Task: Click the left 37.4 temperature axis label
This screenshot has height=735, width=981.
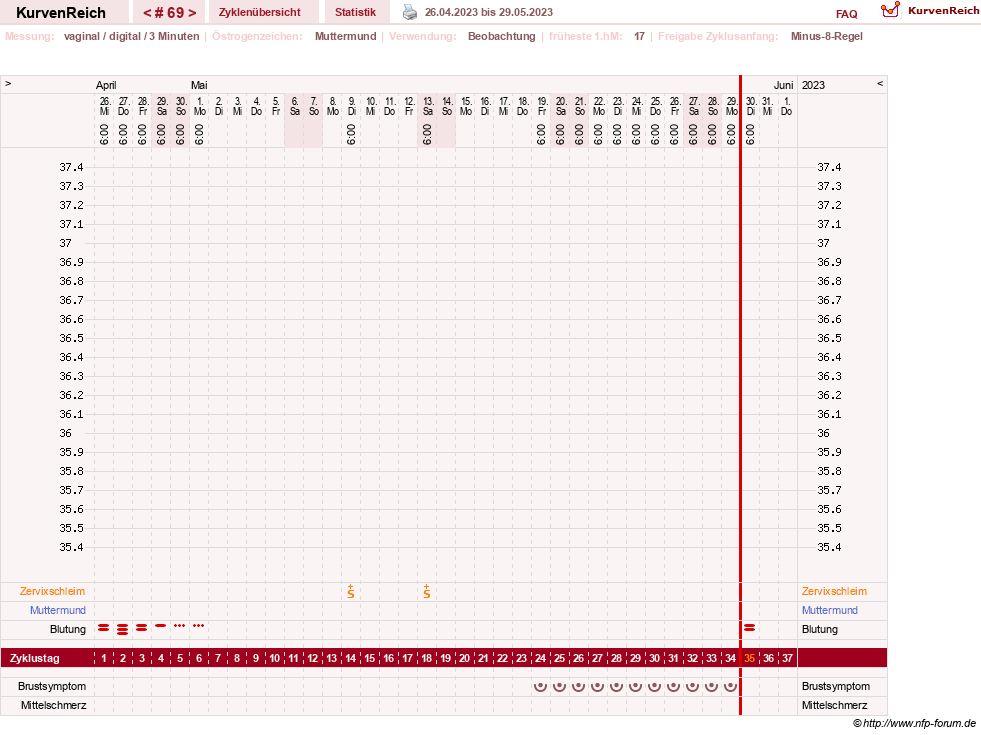Action: [x=71, y=167]
